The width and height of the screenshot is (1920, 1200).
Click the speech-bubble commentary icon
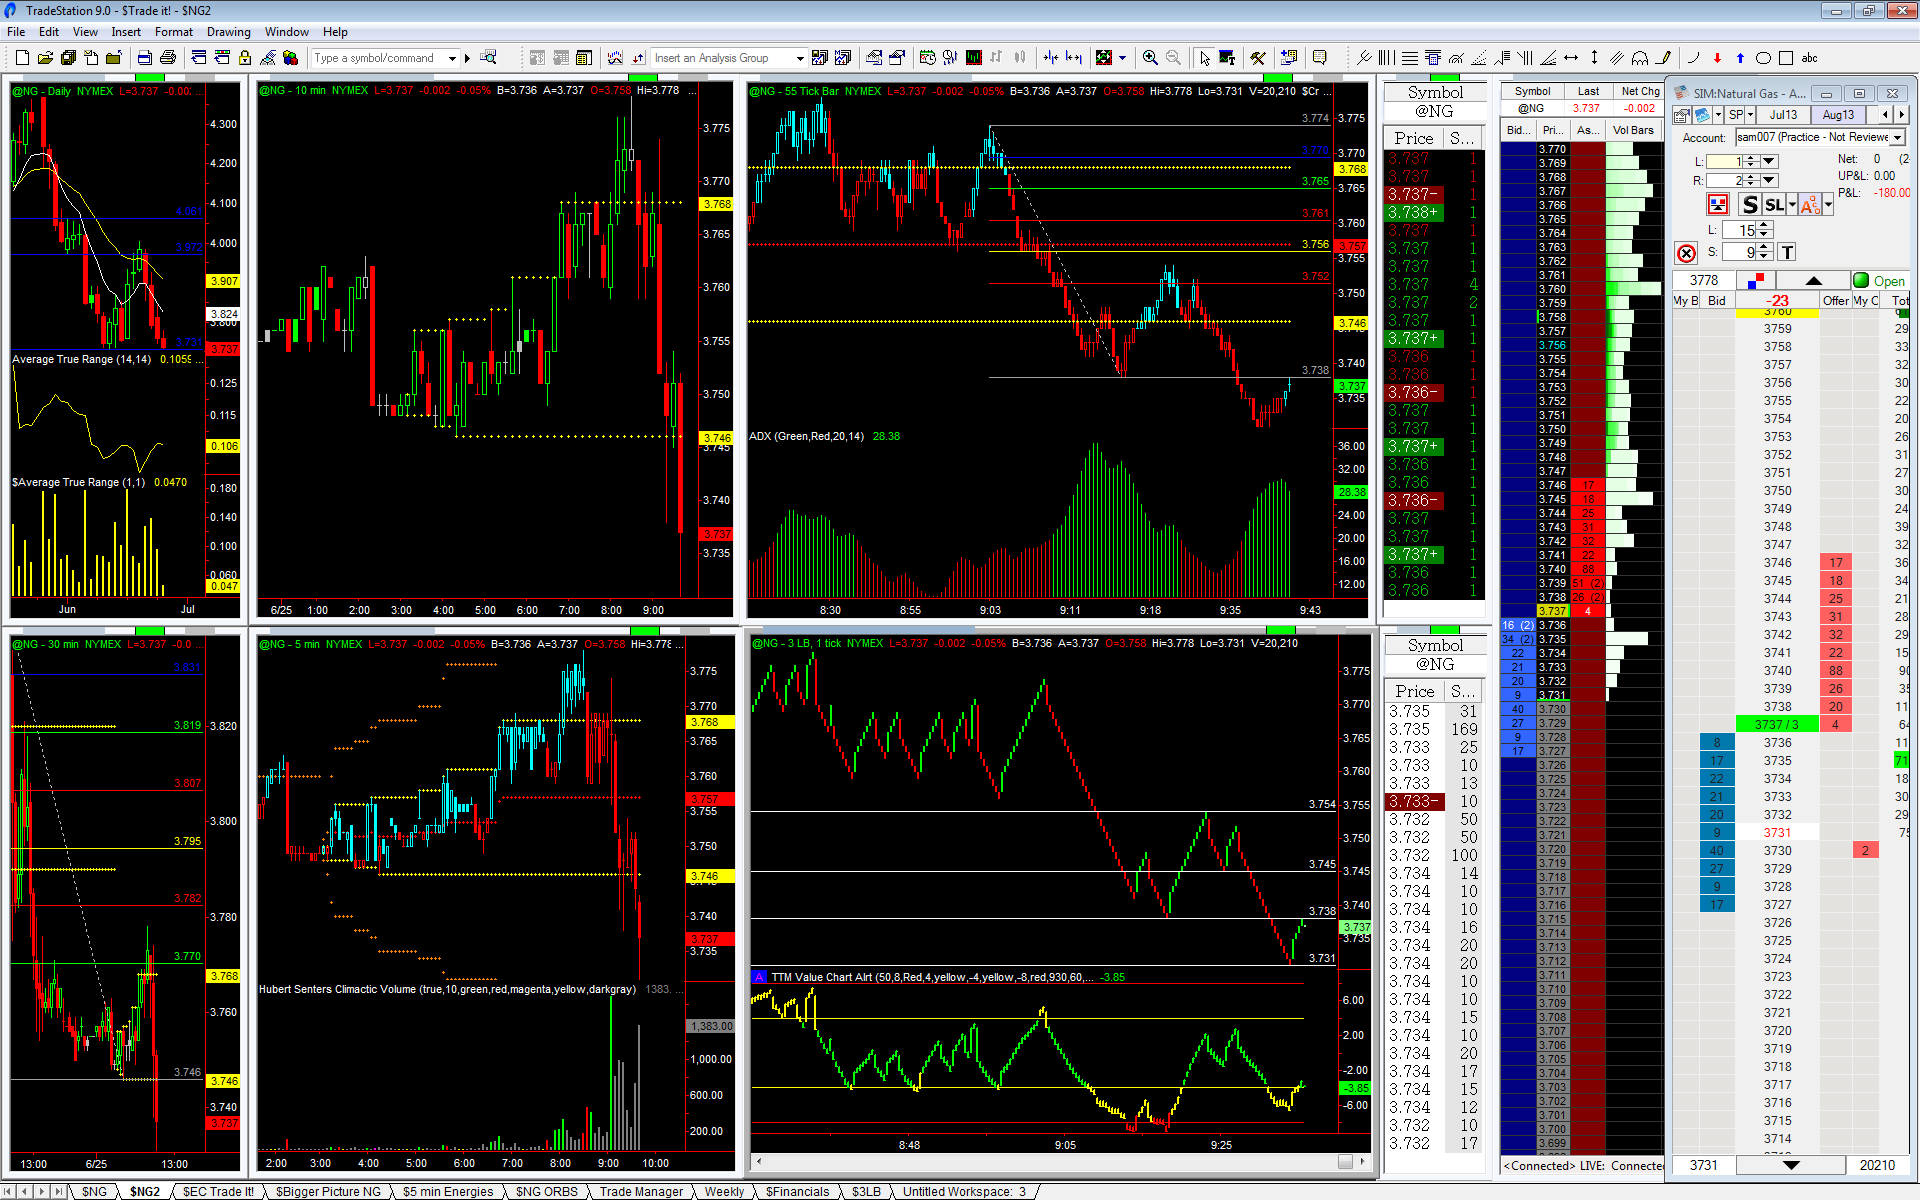click(1319, 58)
